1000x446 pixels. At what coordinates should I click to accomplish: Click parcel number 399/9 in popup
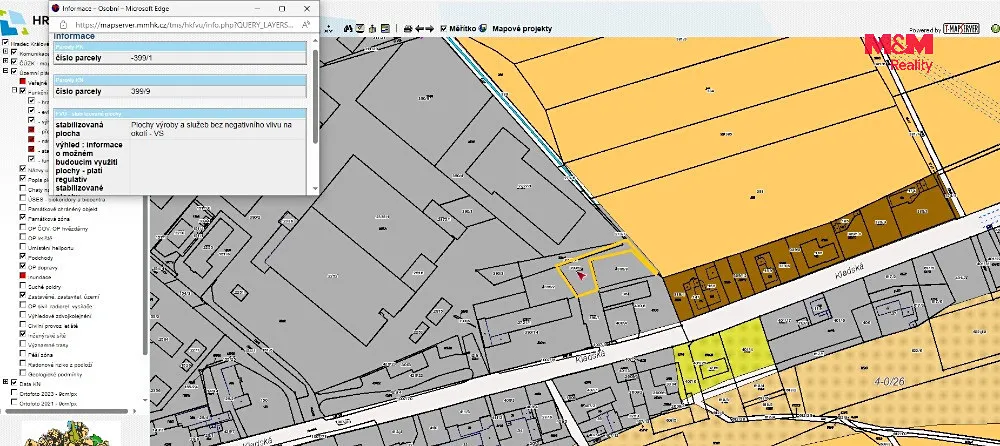click(140, 91)
